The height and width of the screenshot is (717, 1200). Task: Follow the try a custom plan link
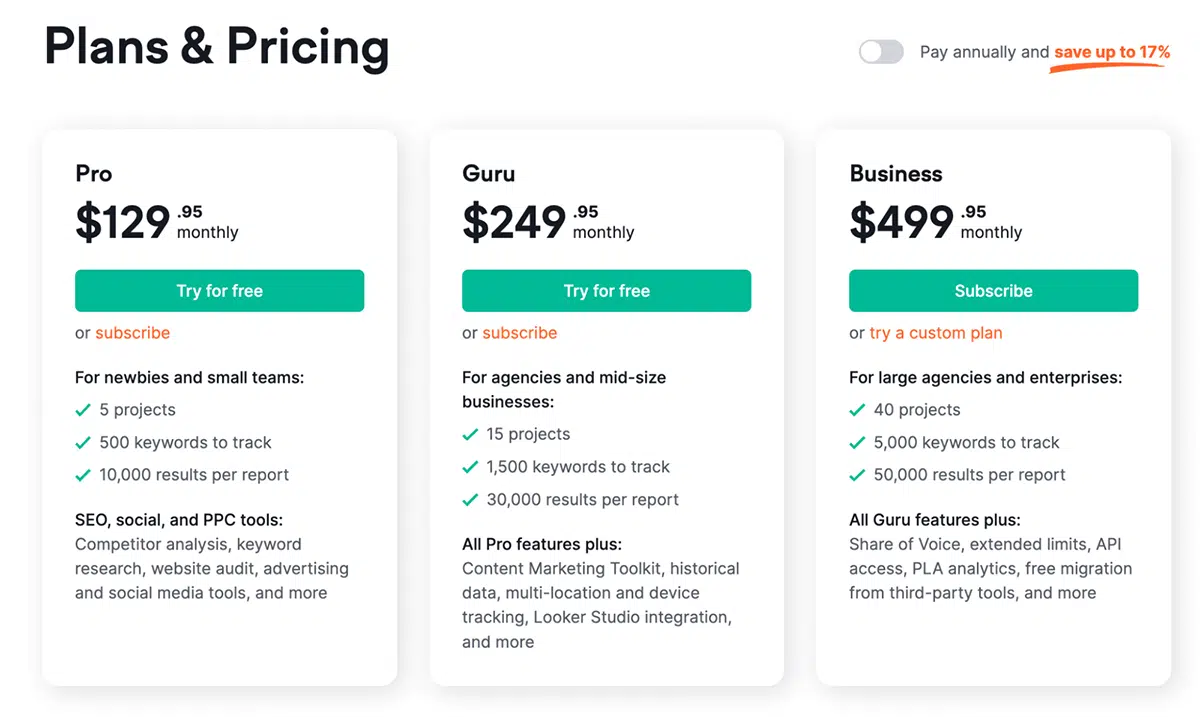936,333
